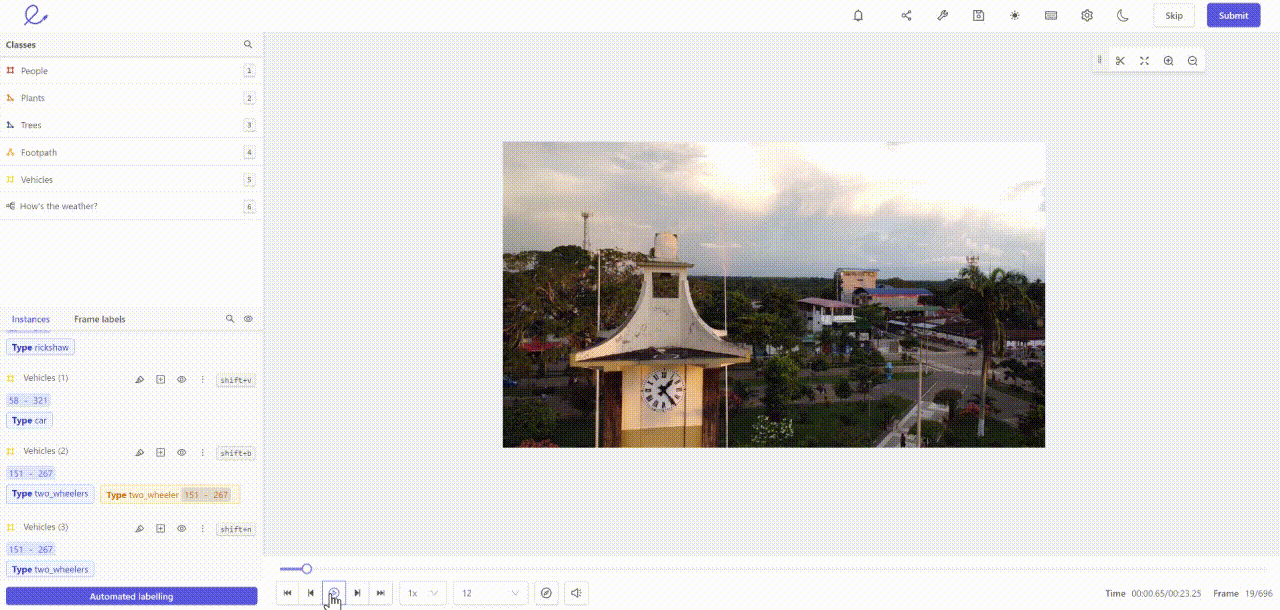Click shift+v shortcut badge for Vehicles (1)
Screen dimensions: 1280x610
[x=236, y=380]
